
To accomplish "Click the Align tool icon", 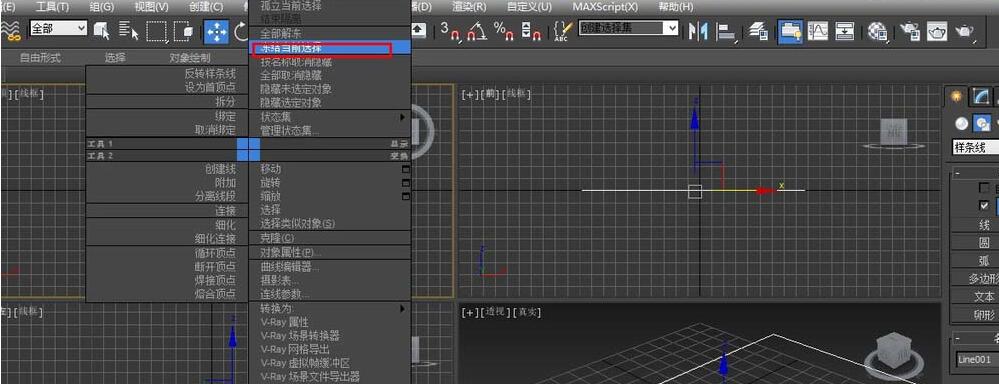I will (x=727, y=31).
